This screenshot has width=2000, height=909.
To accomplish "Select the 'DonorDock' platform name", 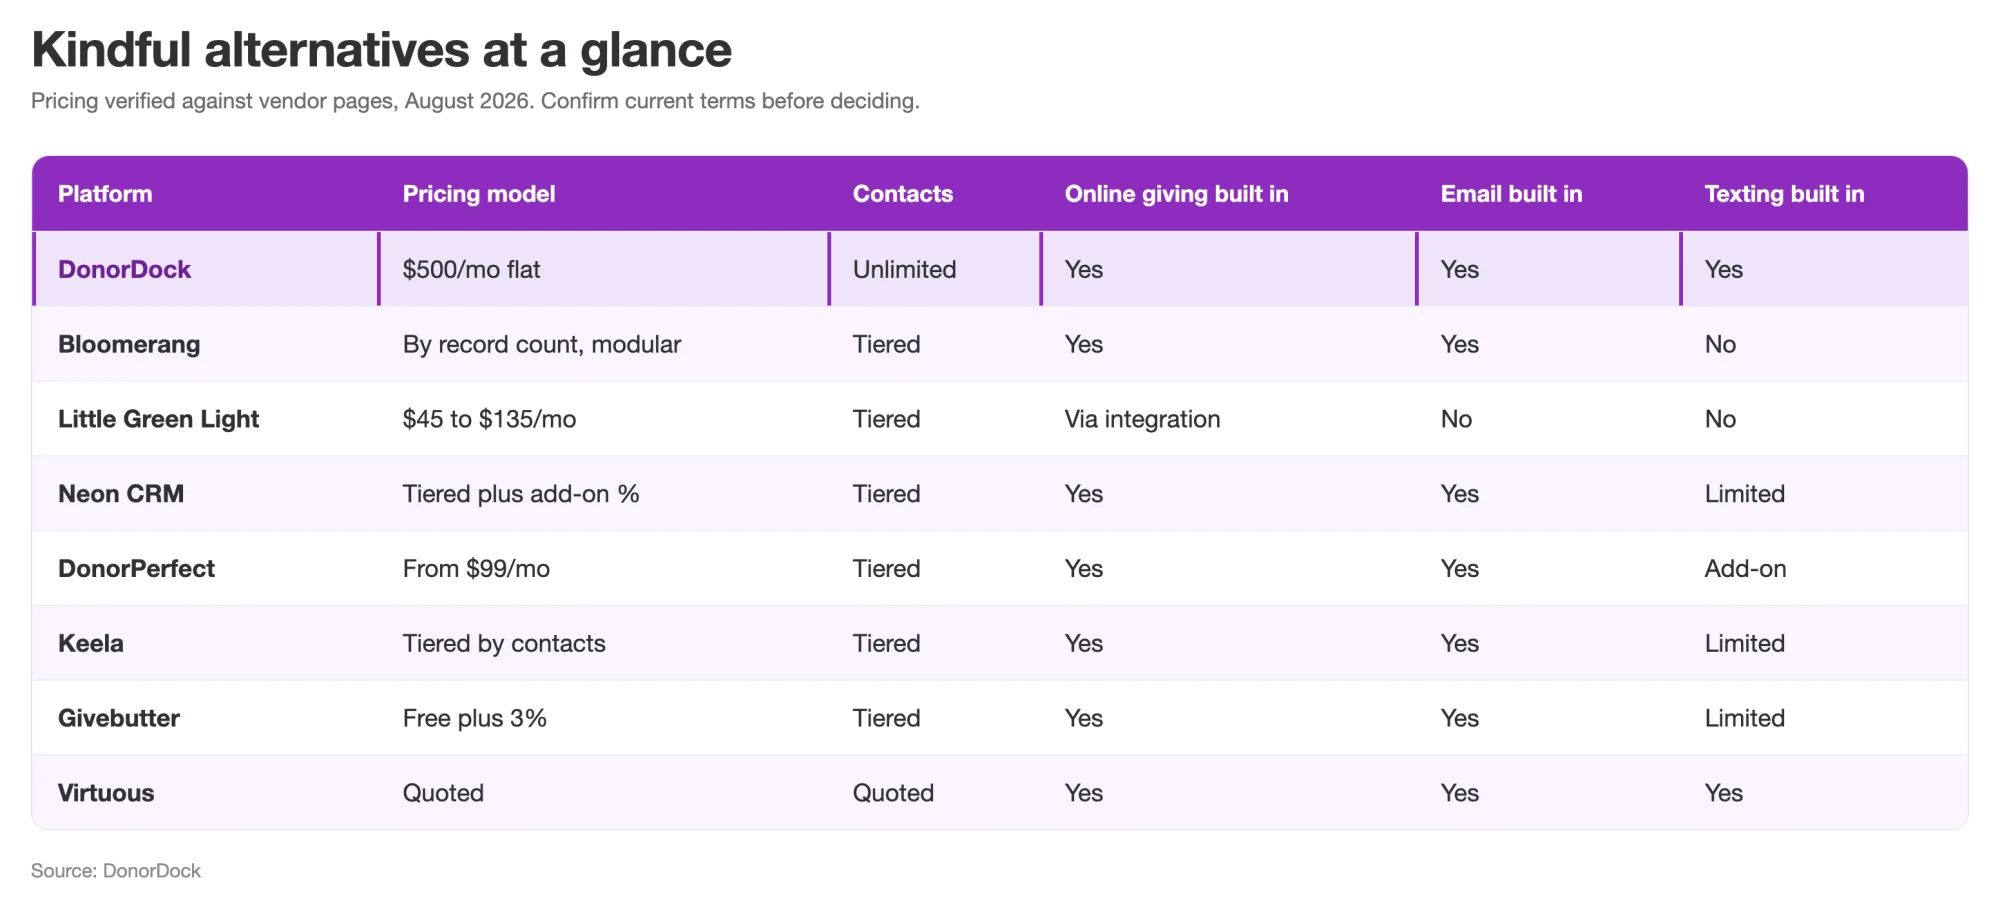I will (x=124, y=269).
